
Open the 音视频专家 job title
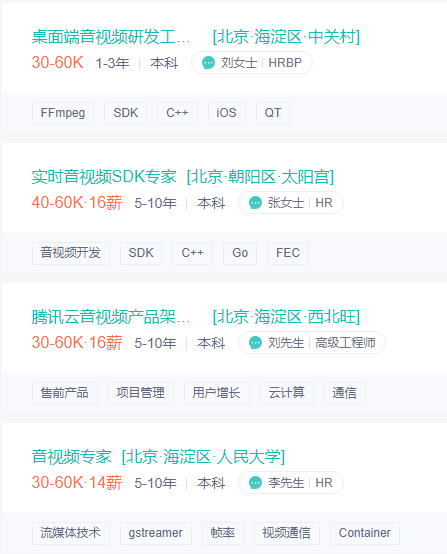pyautogui.click(x=71, y=456)
